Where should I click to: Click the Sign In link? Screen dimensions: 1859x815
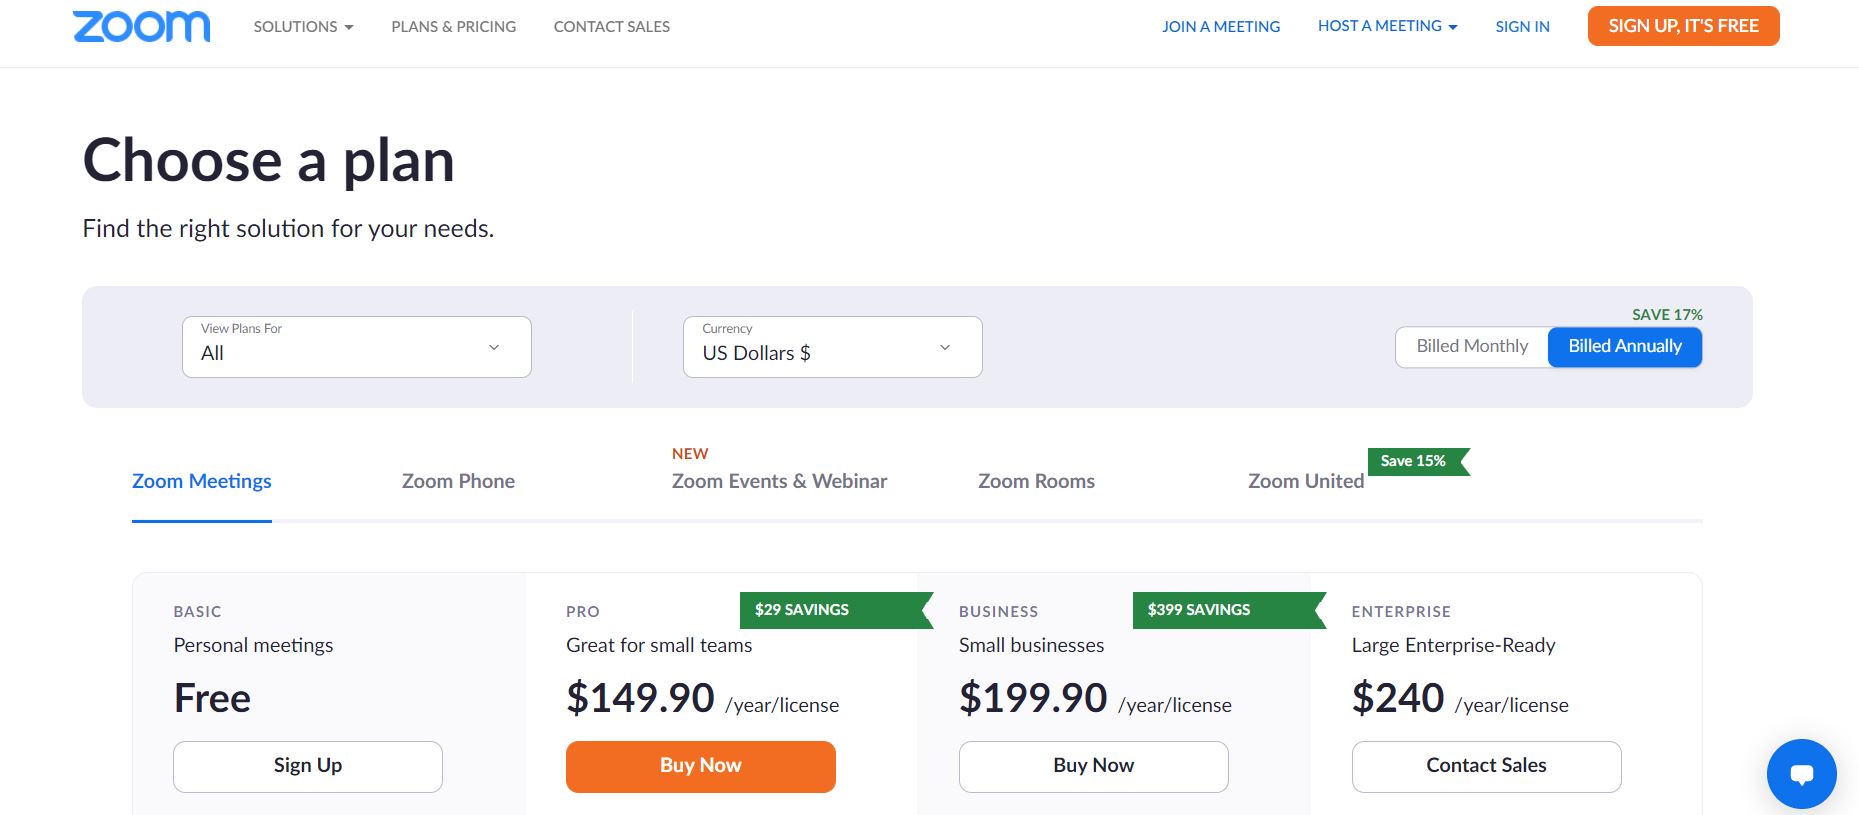click(1522, 27)
